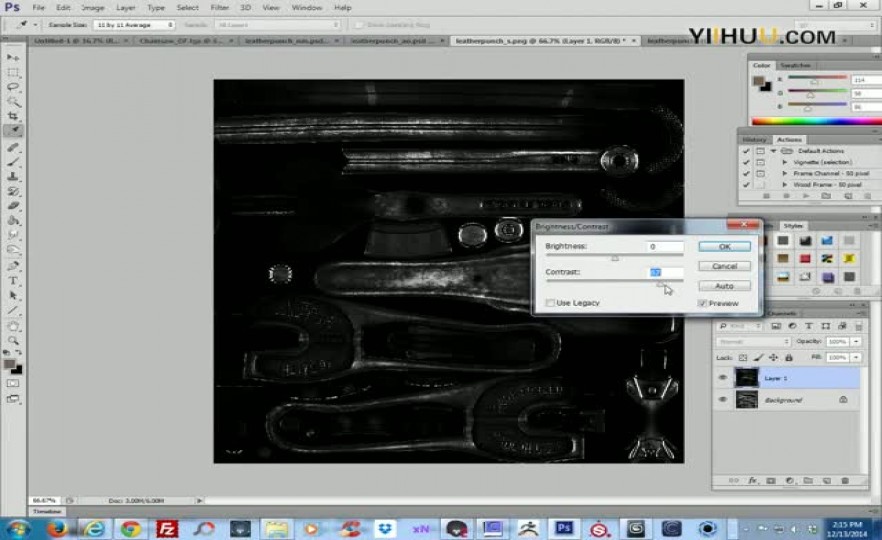Select the Eraser tool
This screenshot has width=882, height=540.
13,206
